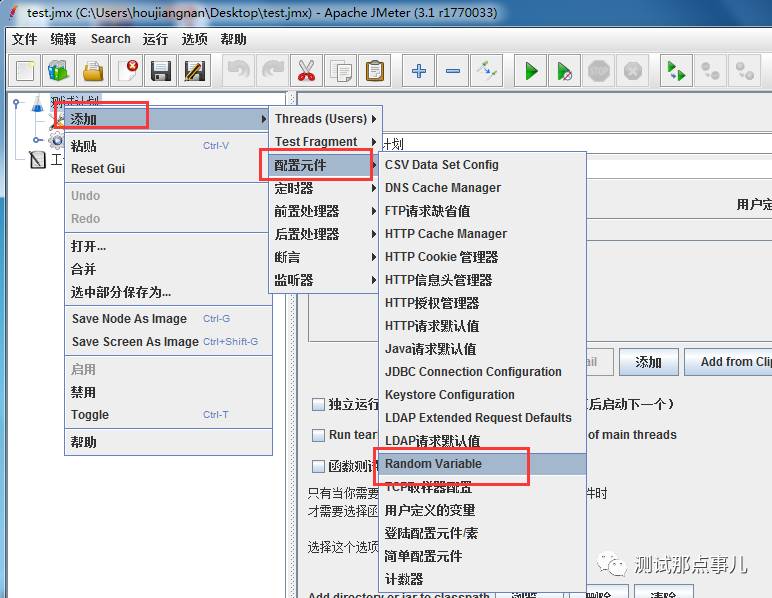Click the Redo arrow toolbar icon
The width and height of the screenshot is (772, 598).
pos(273,71)
